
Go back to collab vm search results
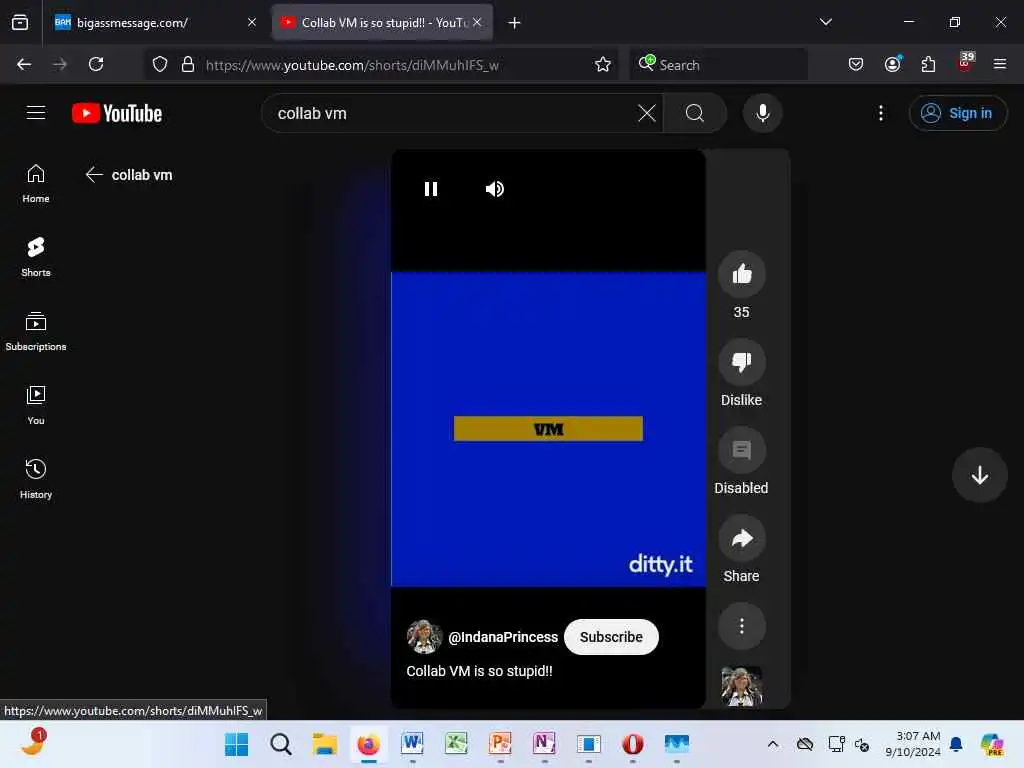(94, 174)
